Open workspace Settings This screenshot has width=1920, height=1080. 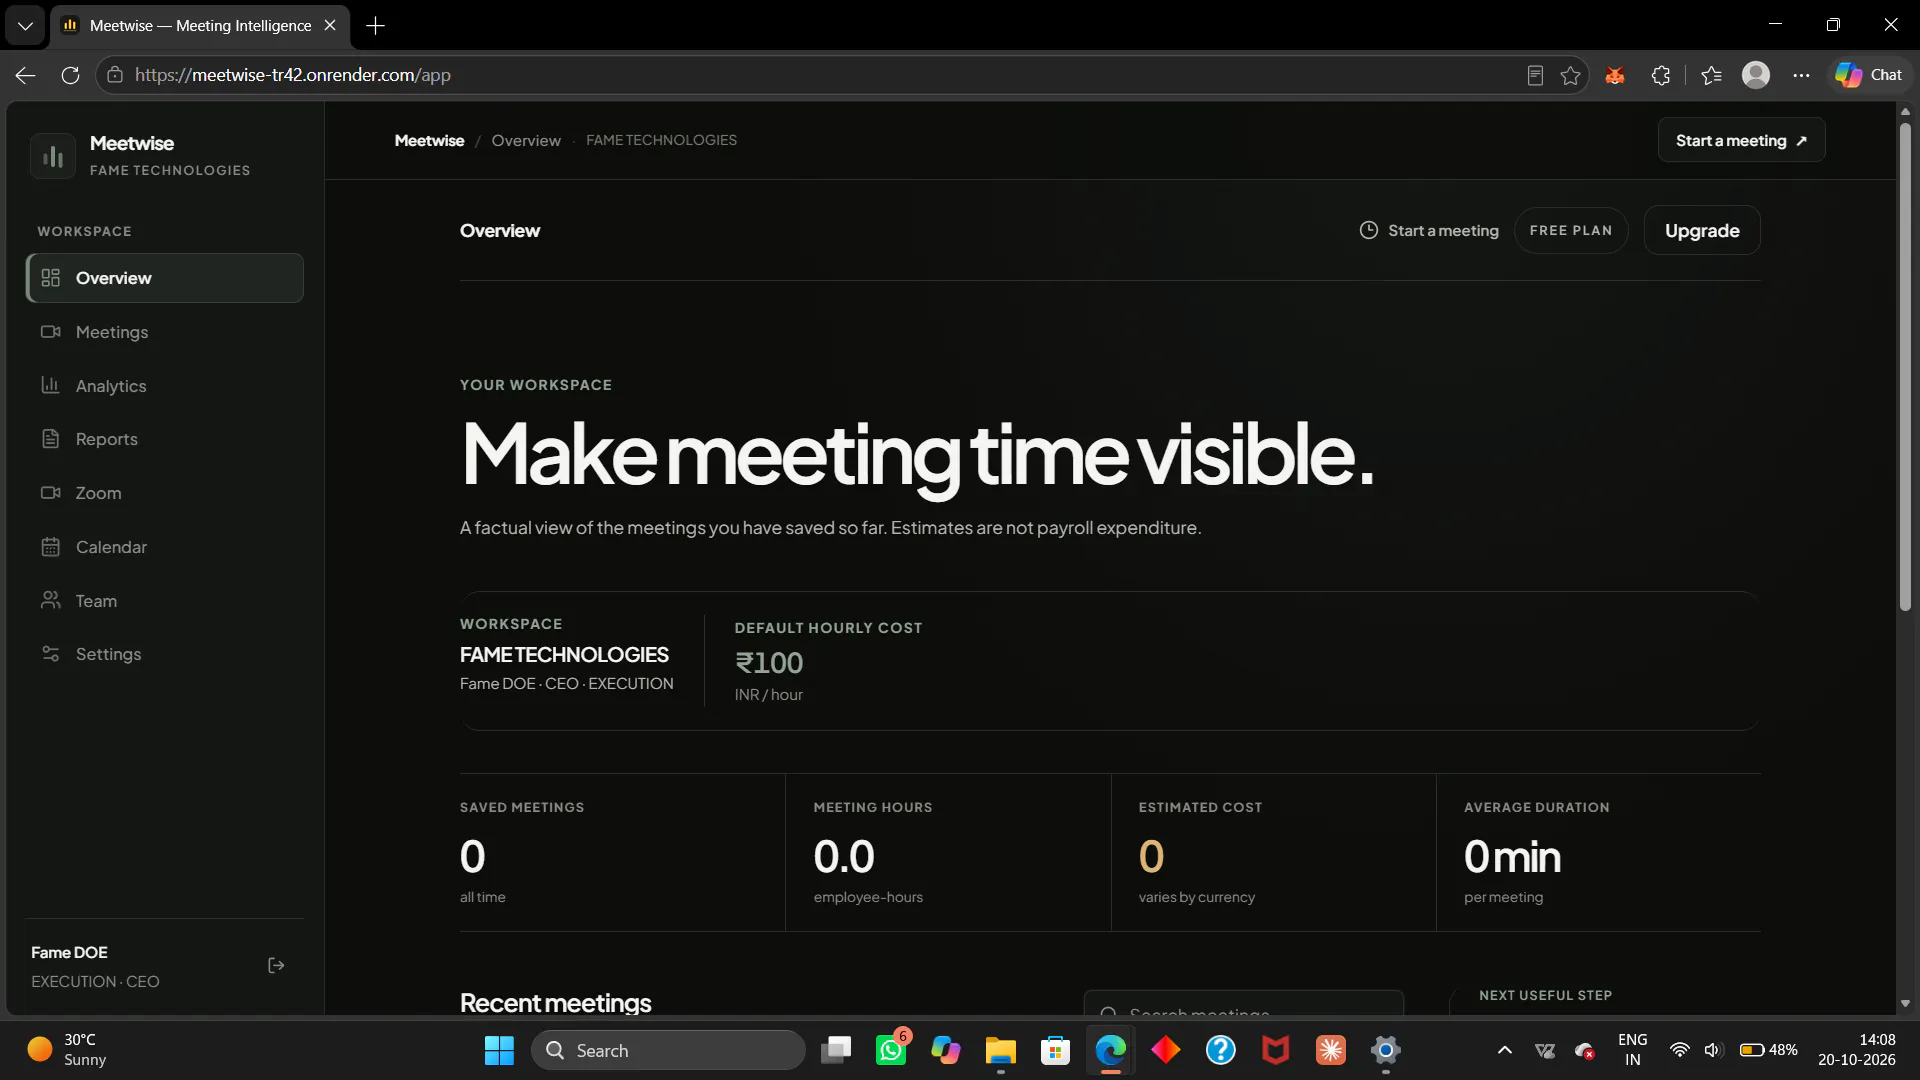(x=165, y=654)
